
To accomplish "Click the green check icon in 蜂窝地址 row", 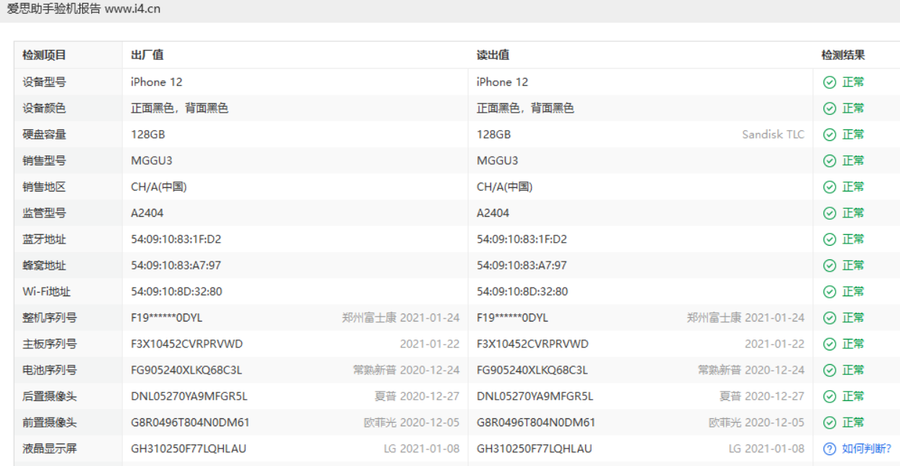I will (x=829, y=266).
